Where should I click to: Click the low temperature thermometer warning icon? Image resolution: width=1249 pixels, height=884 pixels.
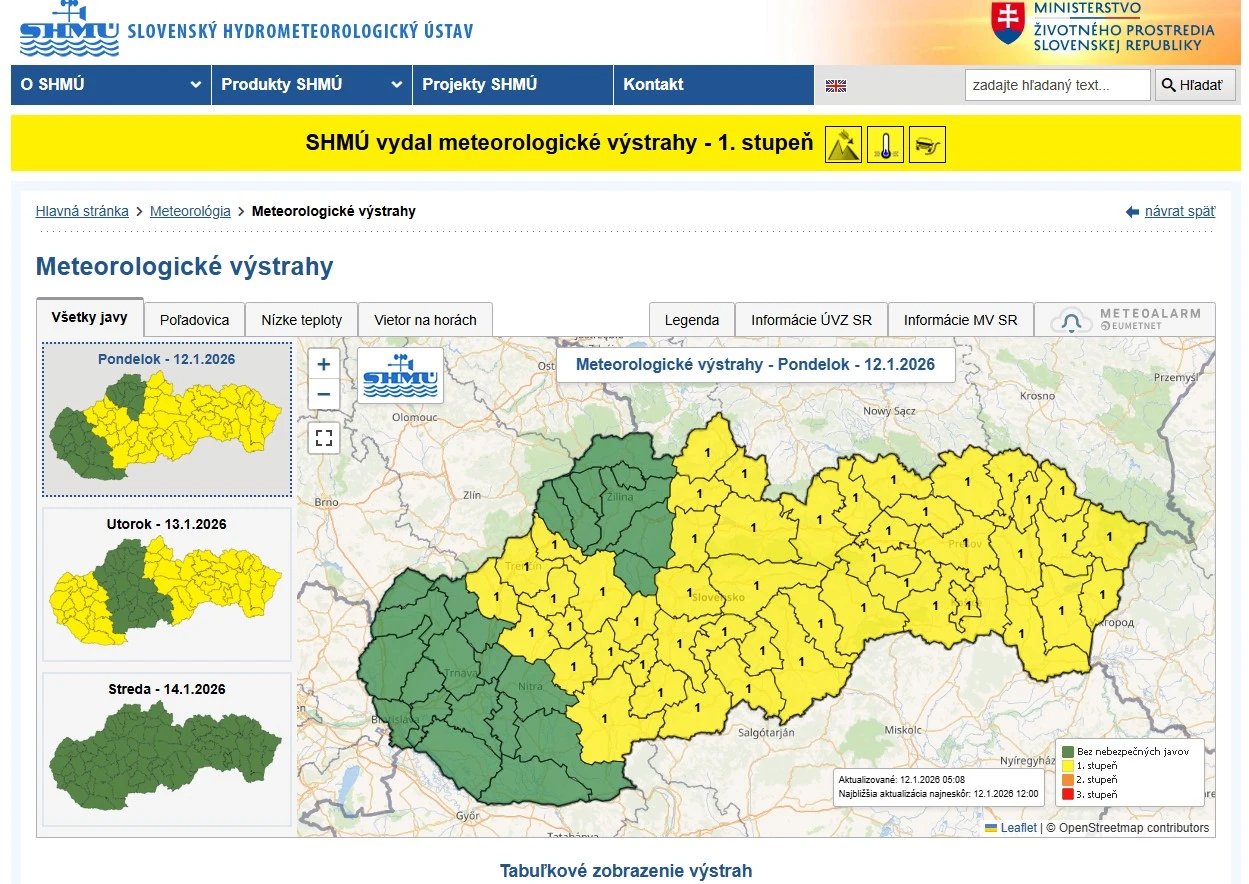click(885, 144)
